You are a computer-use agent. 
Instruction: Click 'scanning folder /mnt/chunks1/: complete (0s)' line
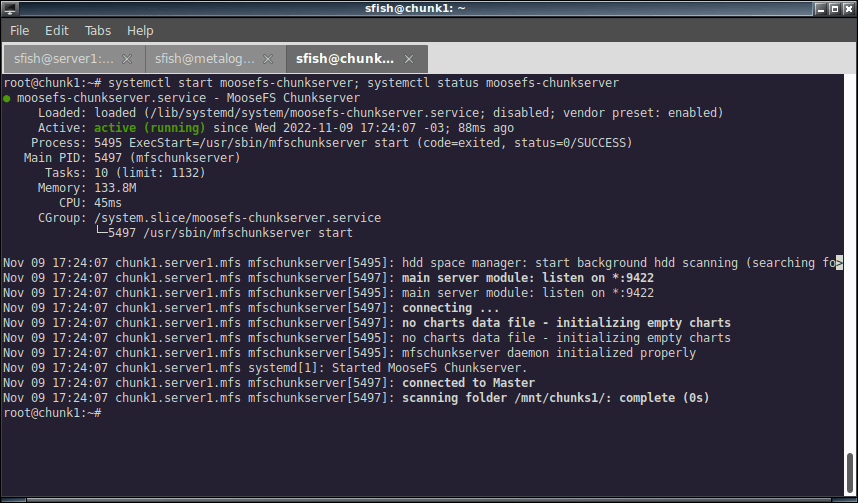point(356,398)
